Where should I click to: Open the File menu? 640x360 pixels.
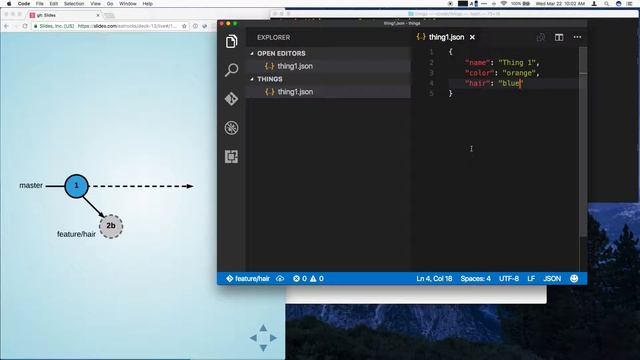click(x=40, y=4)
